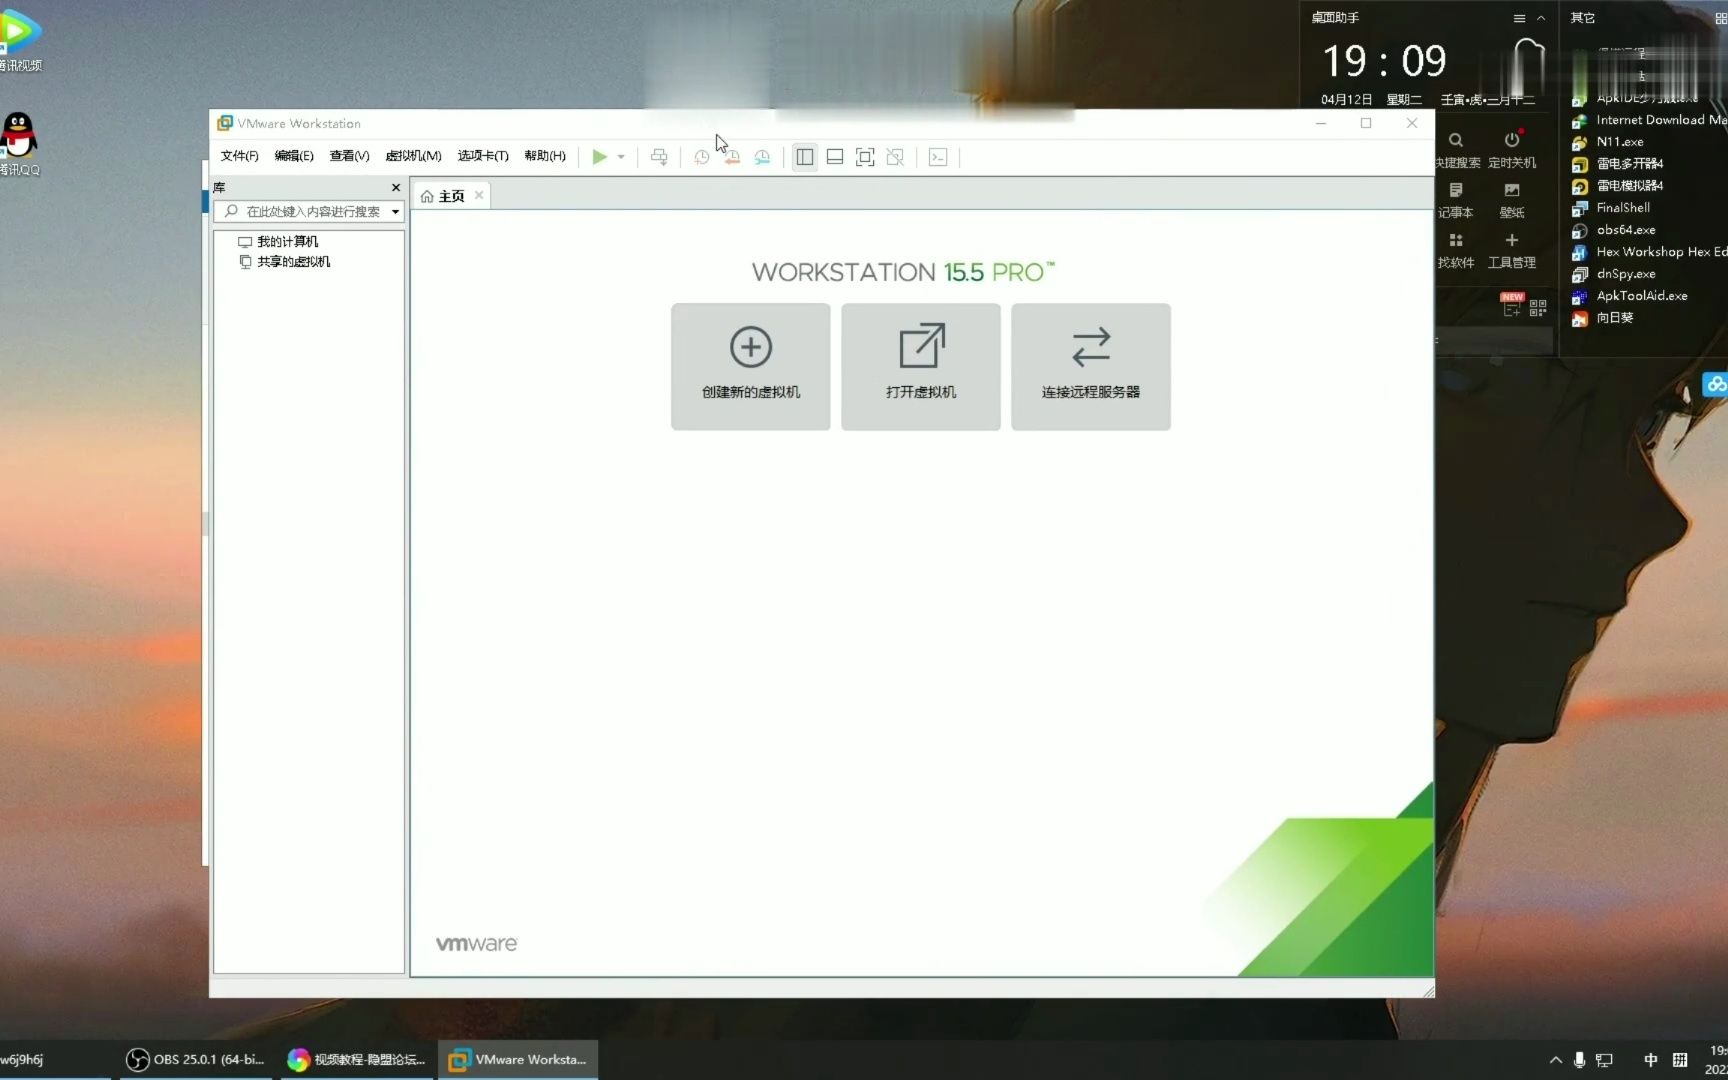Open the 查看(V) menu

tap(349, 156)
